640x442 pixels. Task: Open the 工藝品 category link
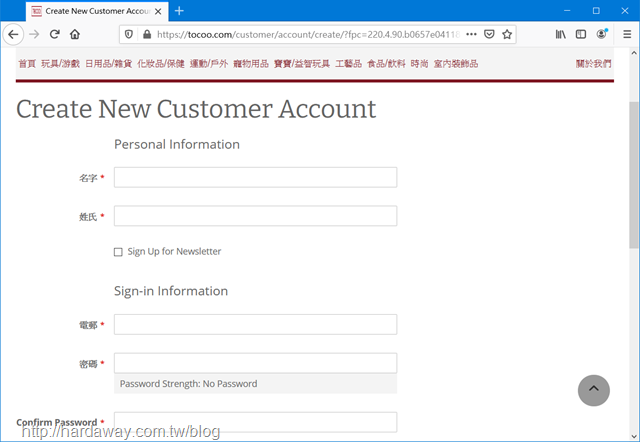pos(349,64)
